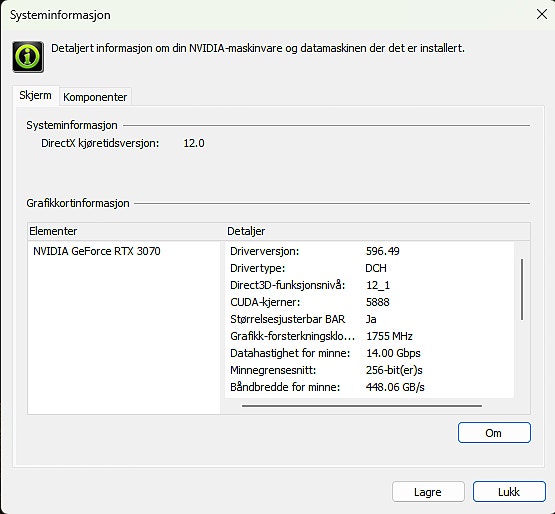The height and width of the screenshot is (514, 555).
Task: Select the truncated Grafikk-forsterkningsklo... row
Action: tap(369, 336)
